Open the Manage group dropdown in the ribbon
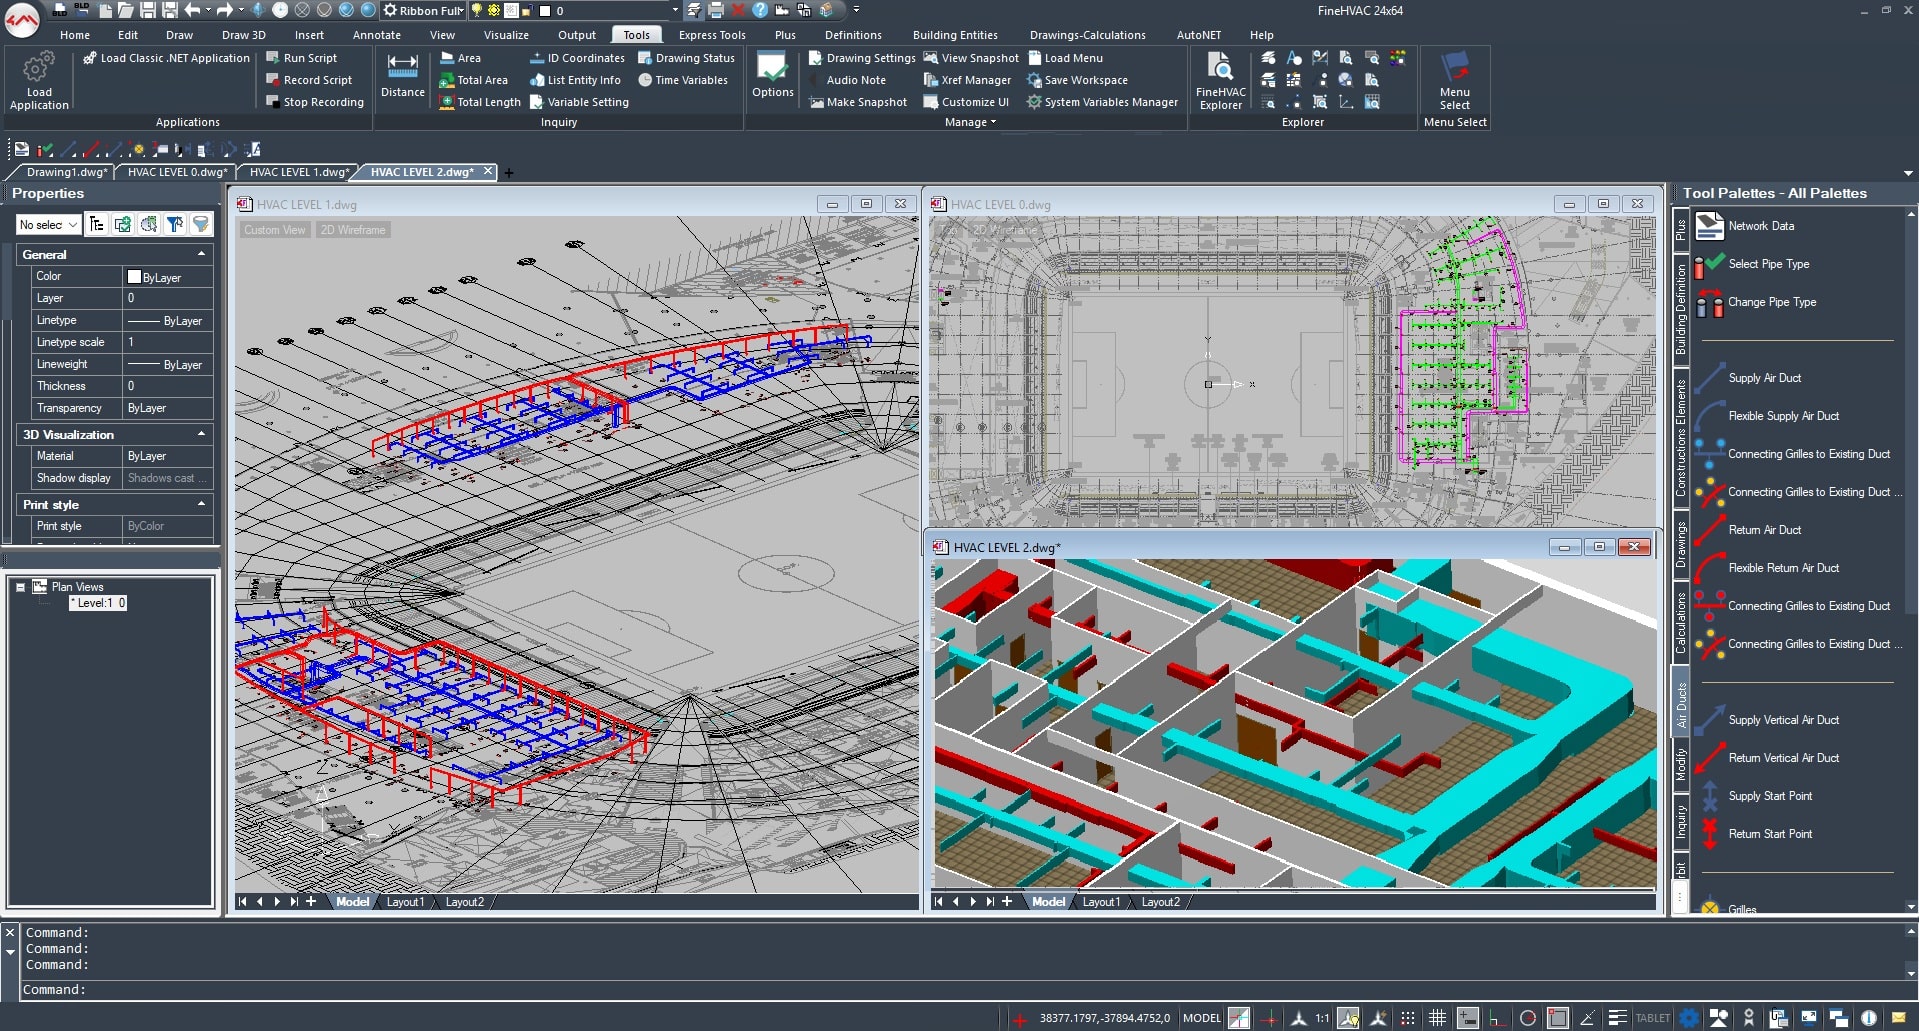Image resolution: width=1919 pixels, height=1031 pixels. click(993, 122)
